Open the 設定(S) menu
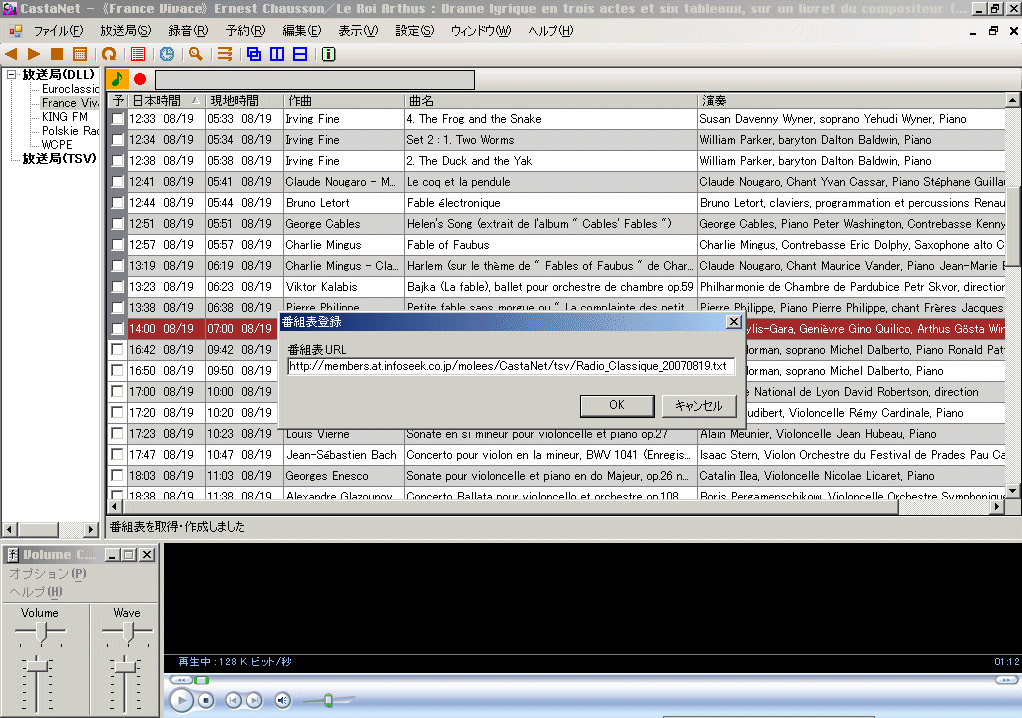1022x718 pixels. (x=414, y=31)
